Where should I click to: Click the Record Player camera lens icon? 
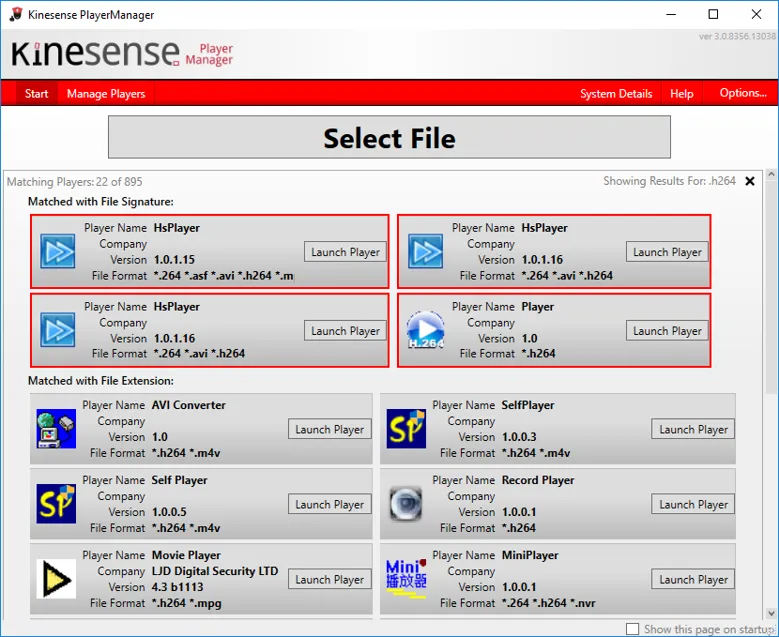pyautogui.click(x=406, y=504)
